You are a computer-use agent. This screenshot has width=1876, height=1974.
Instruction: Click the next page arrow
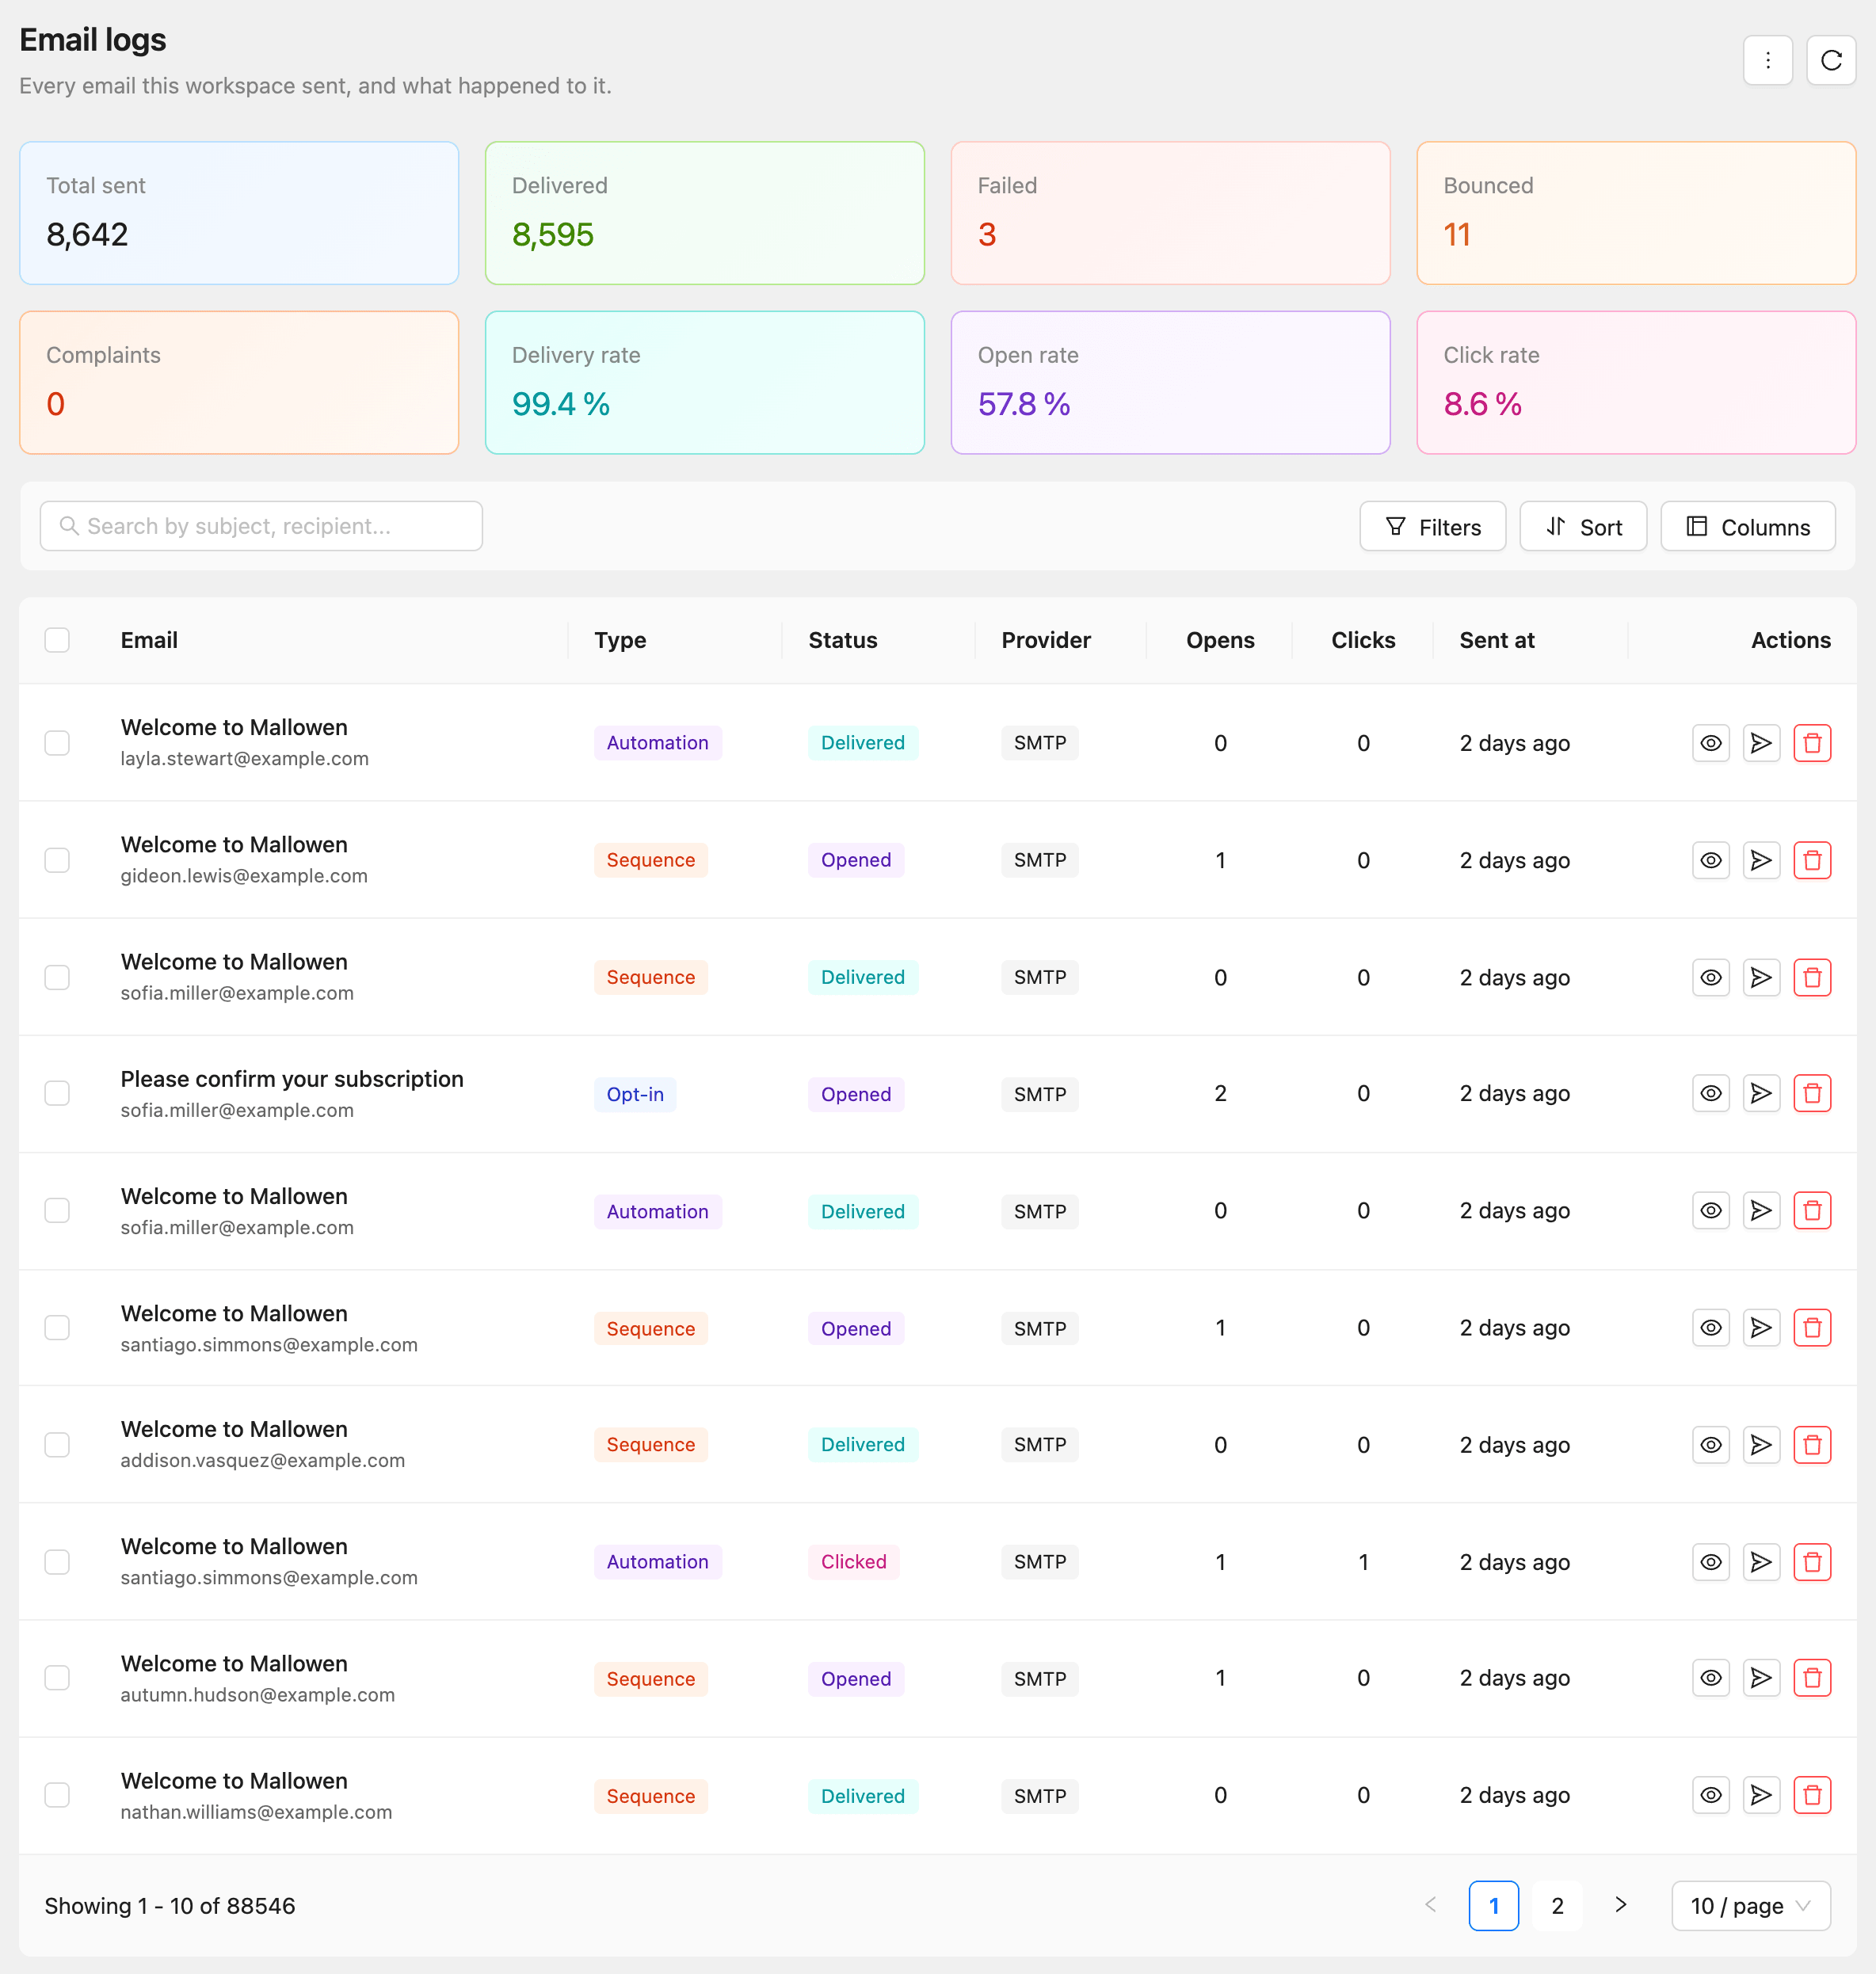click(x=1619, y=1905)
